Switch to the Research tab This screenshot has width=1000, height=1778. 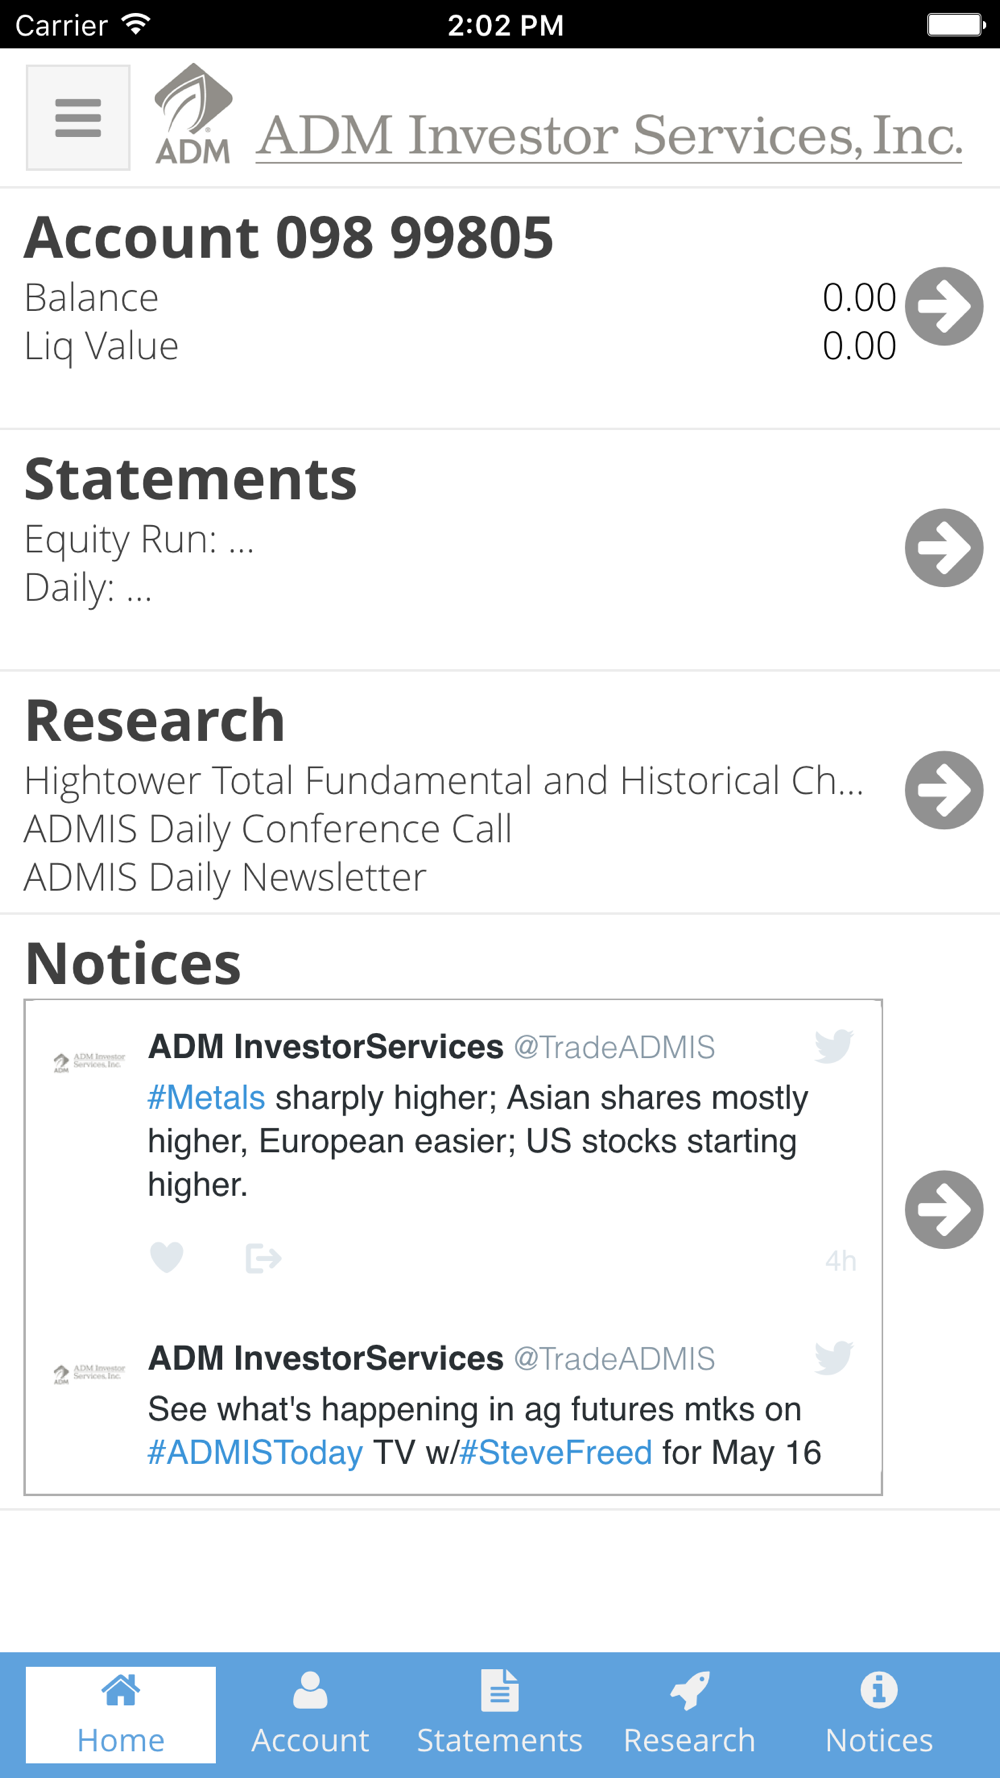690,1715
